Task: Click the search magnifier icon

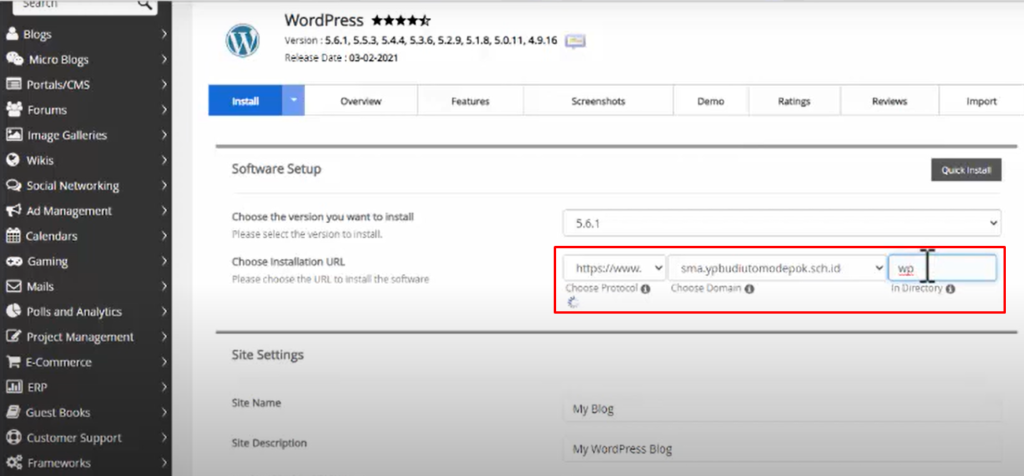Action: (x=144, y=5)
